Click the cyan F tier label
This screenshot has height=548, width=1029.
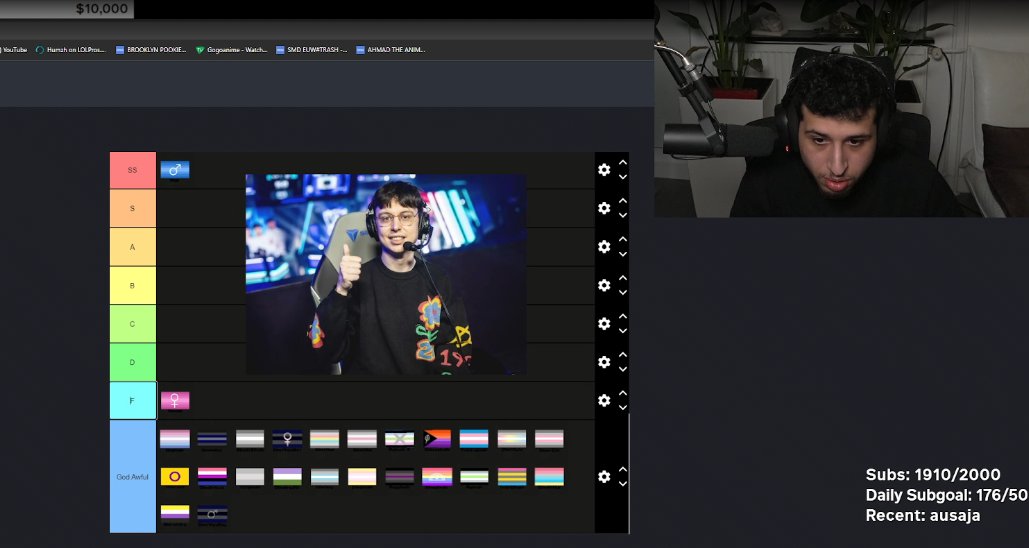pyautogui.click(x=133, y=400)
